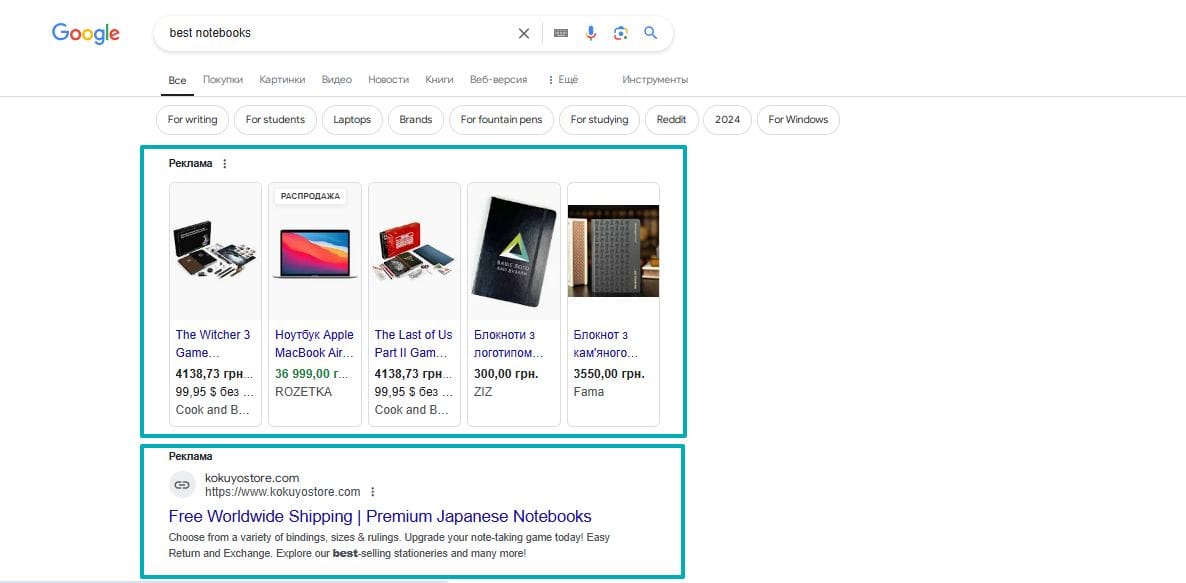Open the Apple MacBook Air product image
The image size is (1186, 583).
(315, 253)
